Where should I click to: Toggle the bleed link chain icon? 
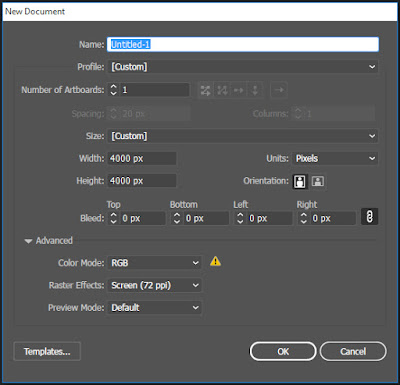click(369, 217)
